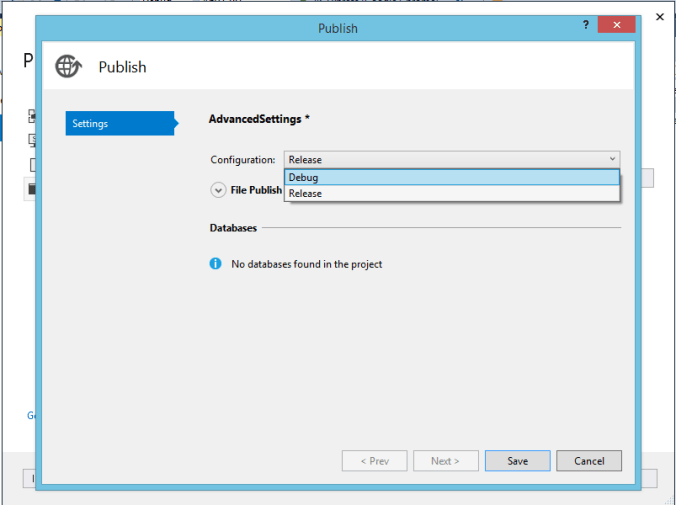Viewport: 676px width, 505px height.
Task: Open help with the question mark button
Action: click(586, 25)
